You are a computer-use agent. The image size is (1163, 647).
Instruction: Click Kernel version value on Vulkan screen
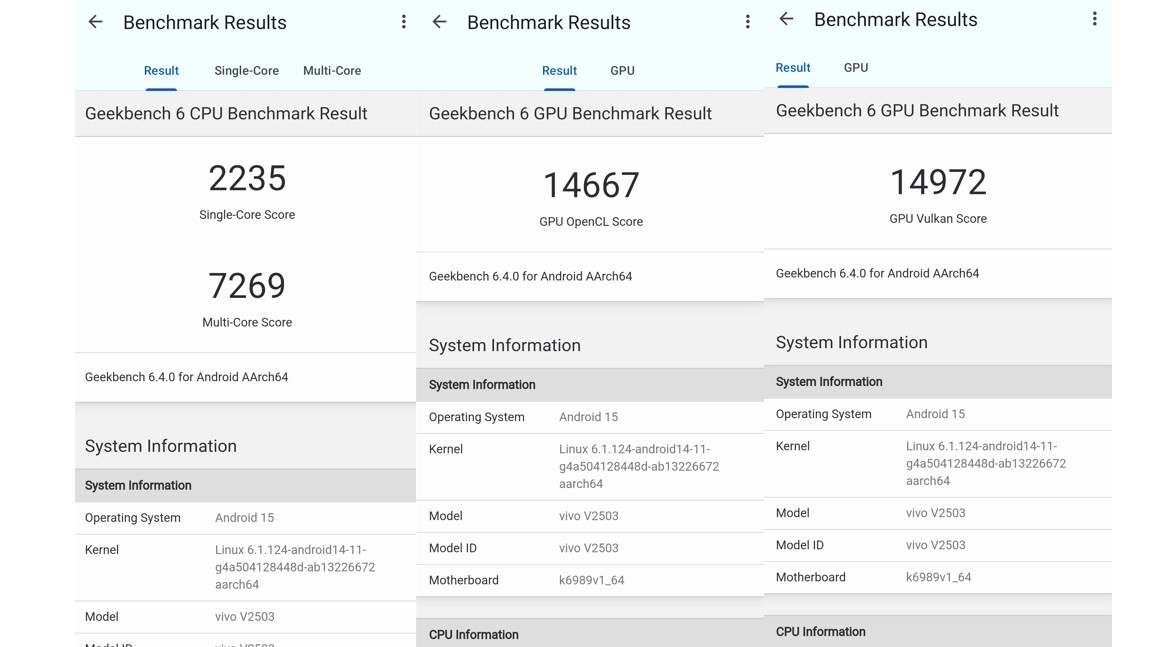point(986,464)
